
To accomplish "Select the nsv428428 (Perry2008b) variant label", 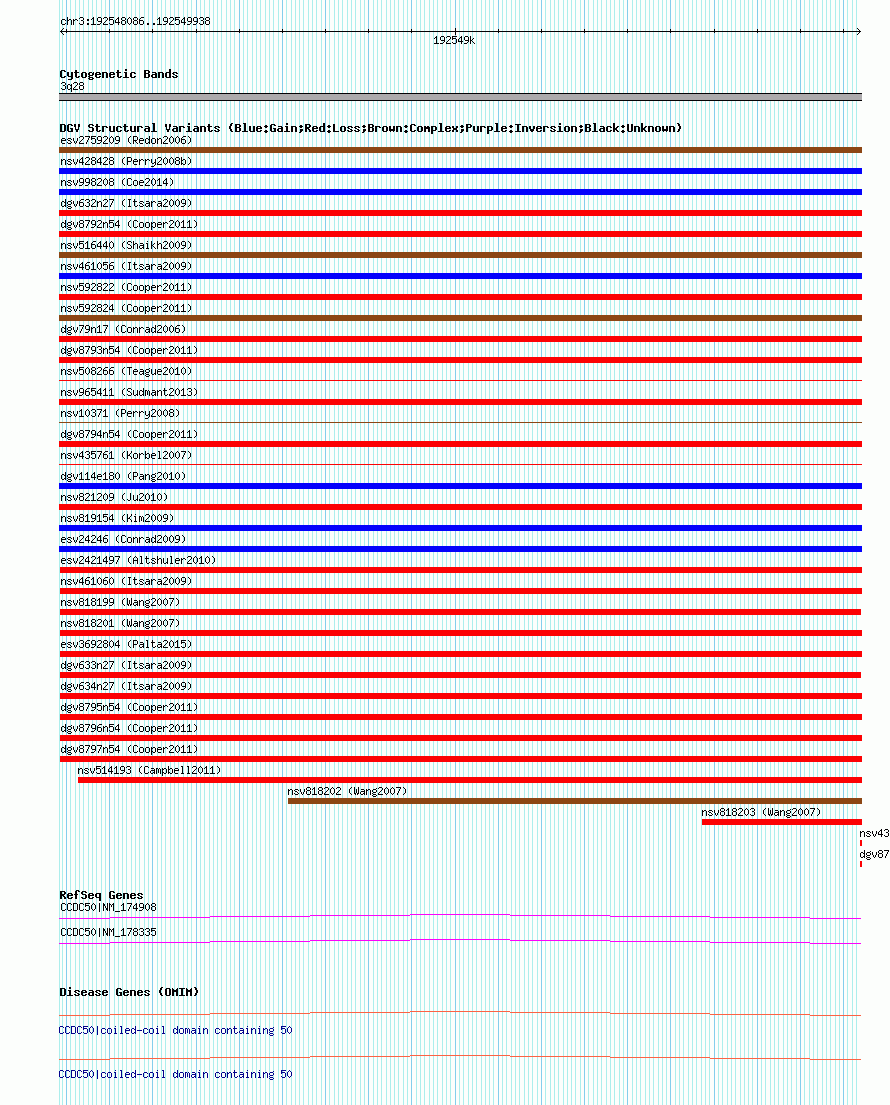I will click(x=126, y=161).
